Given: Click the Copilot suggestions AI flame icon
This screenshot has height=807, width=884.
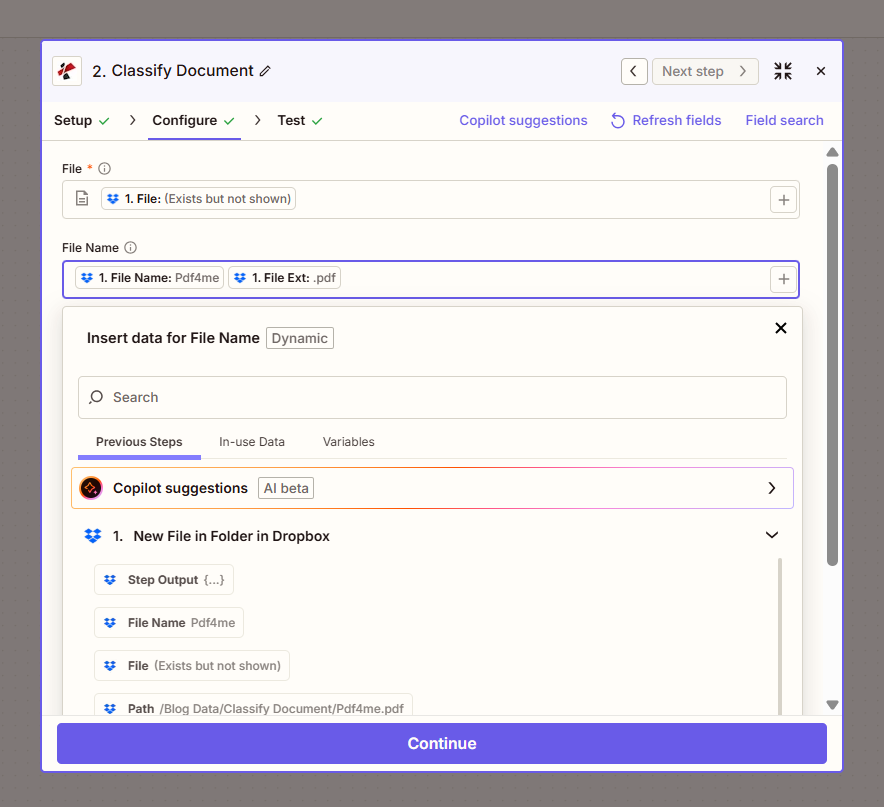Looking at the screenshot, I should pos(91,488).
